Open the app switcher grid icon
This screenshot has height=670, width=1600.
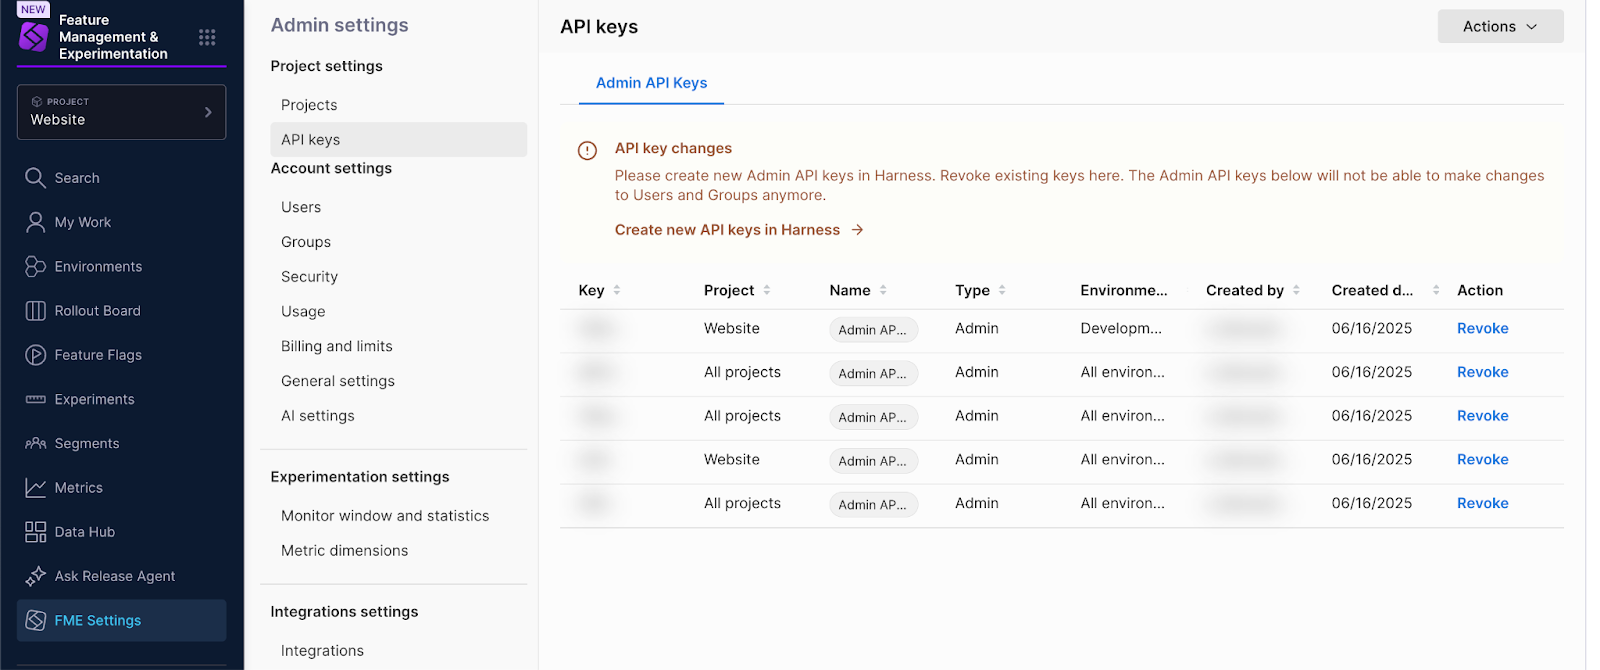coord(207,37)
